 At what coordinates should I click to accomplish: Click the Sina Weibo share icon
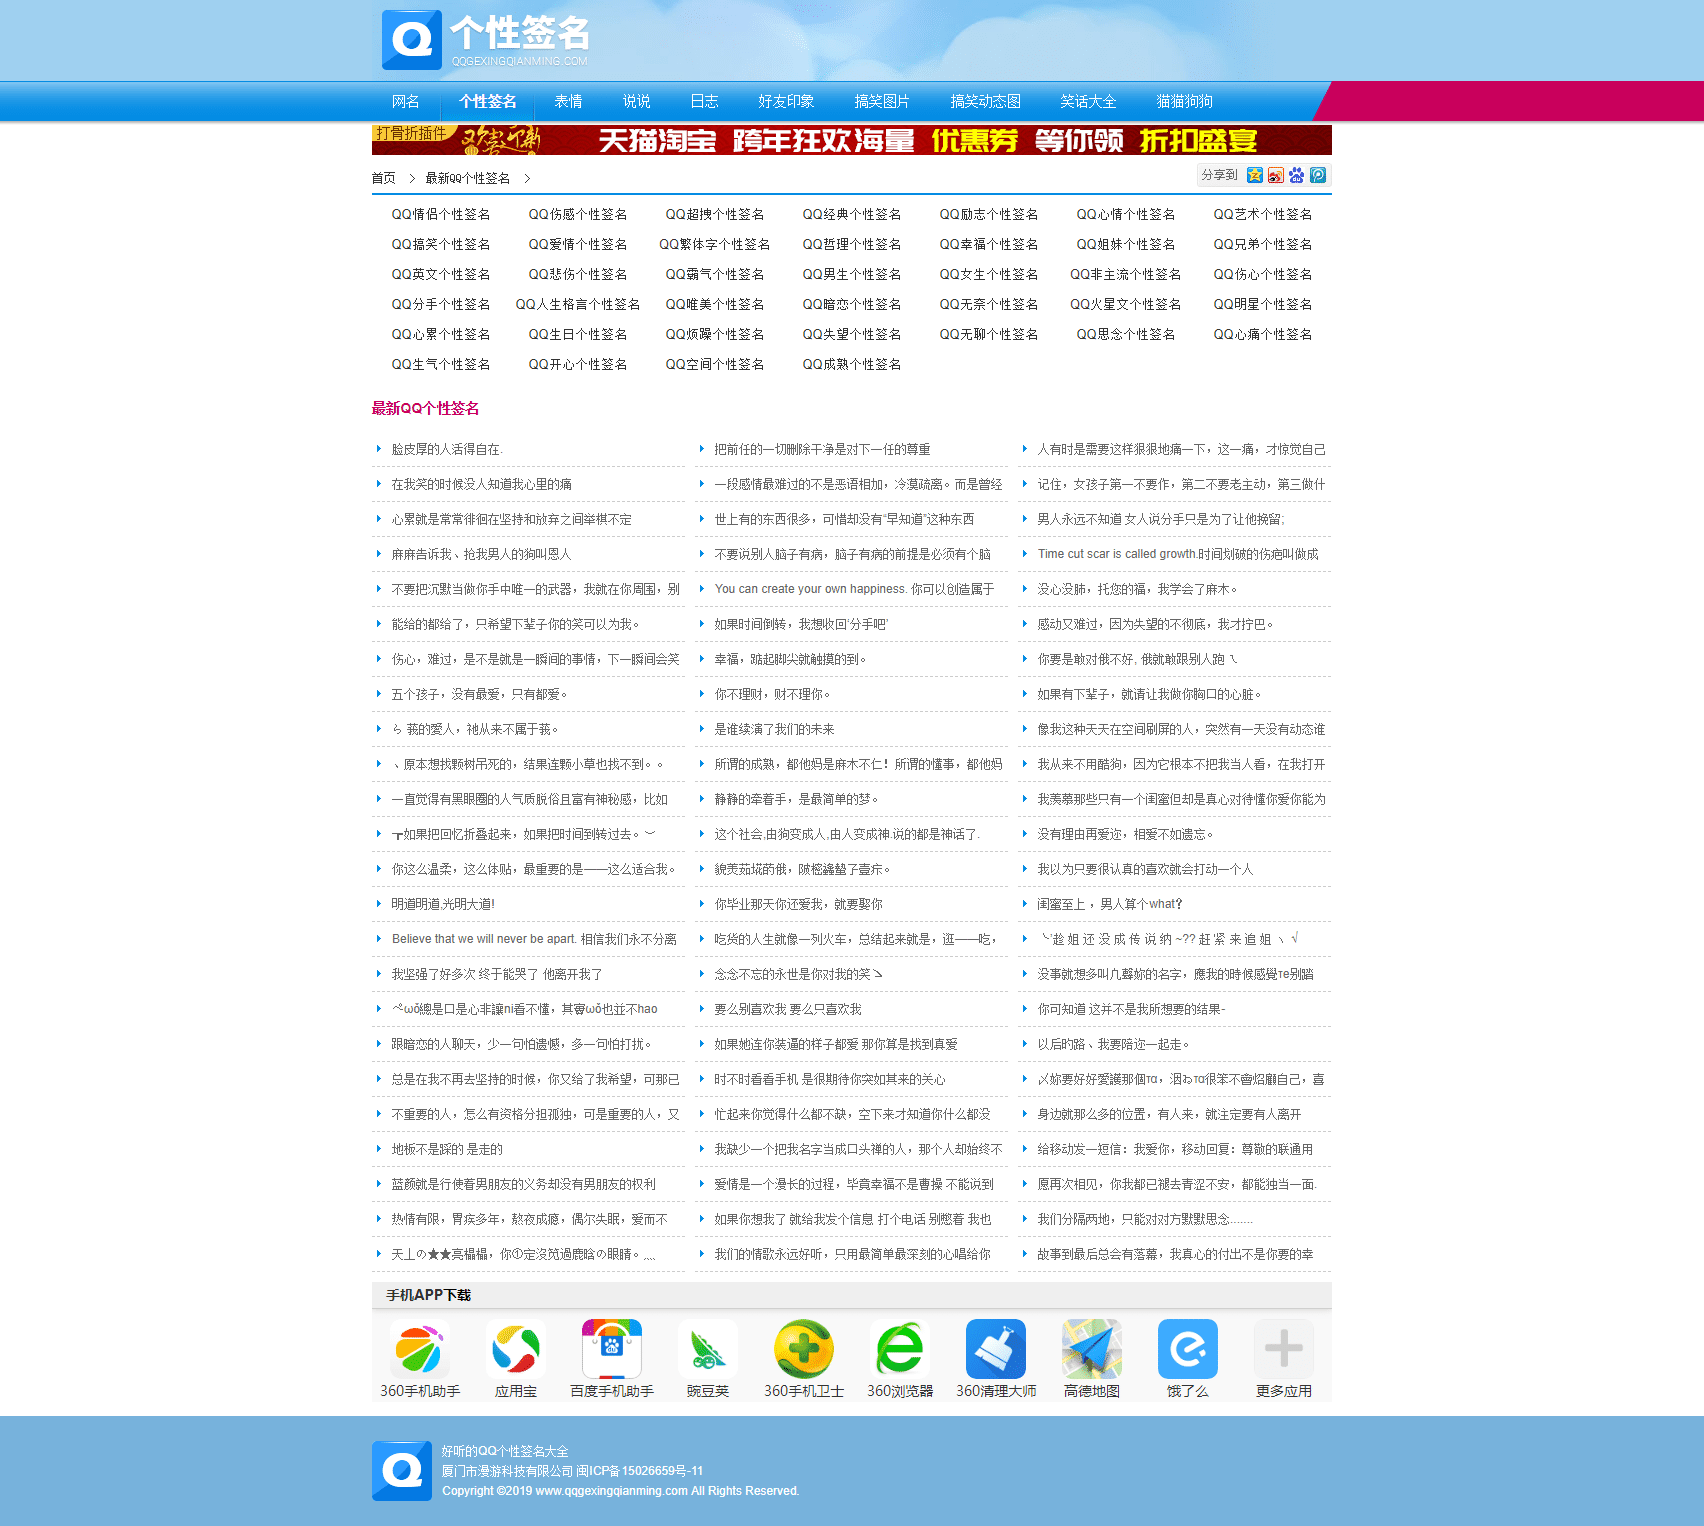click(x=1276, y=175)
